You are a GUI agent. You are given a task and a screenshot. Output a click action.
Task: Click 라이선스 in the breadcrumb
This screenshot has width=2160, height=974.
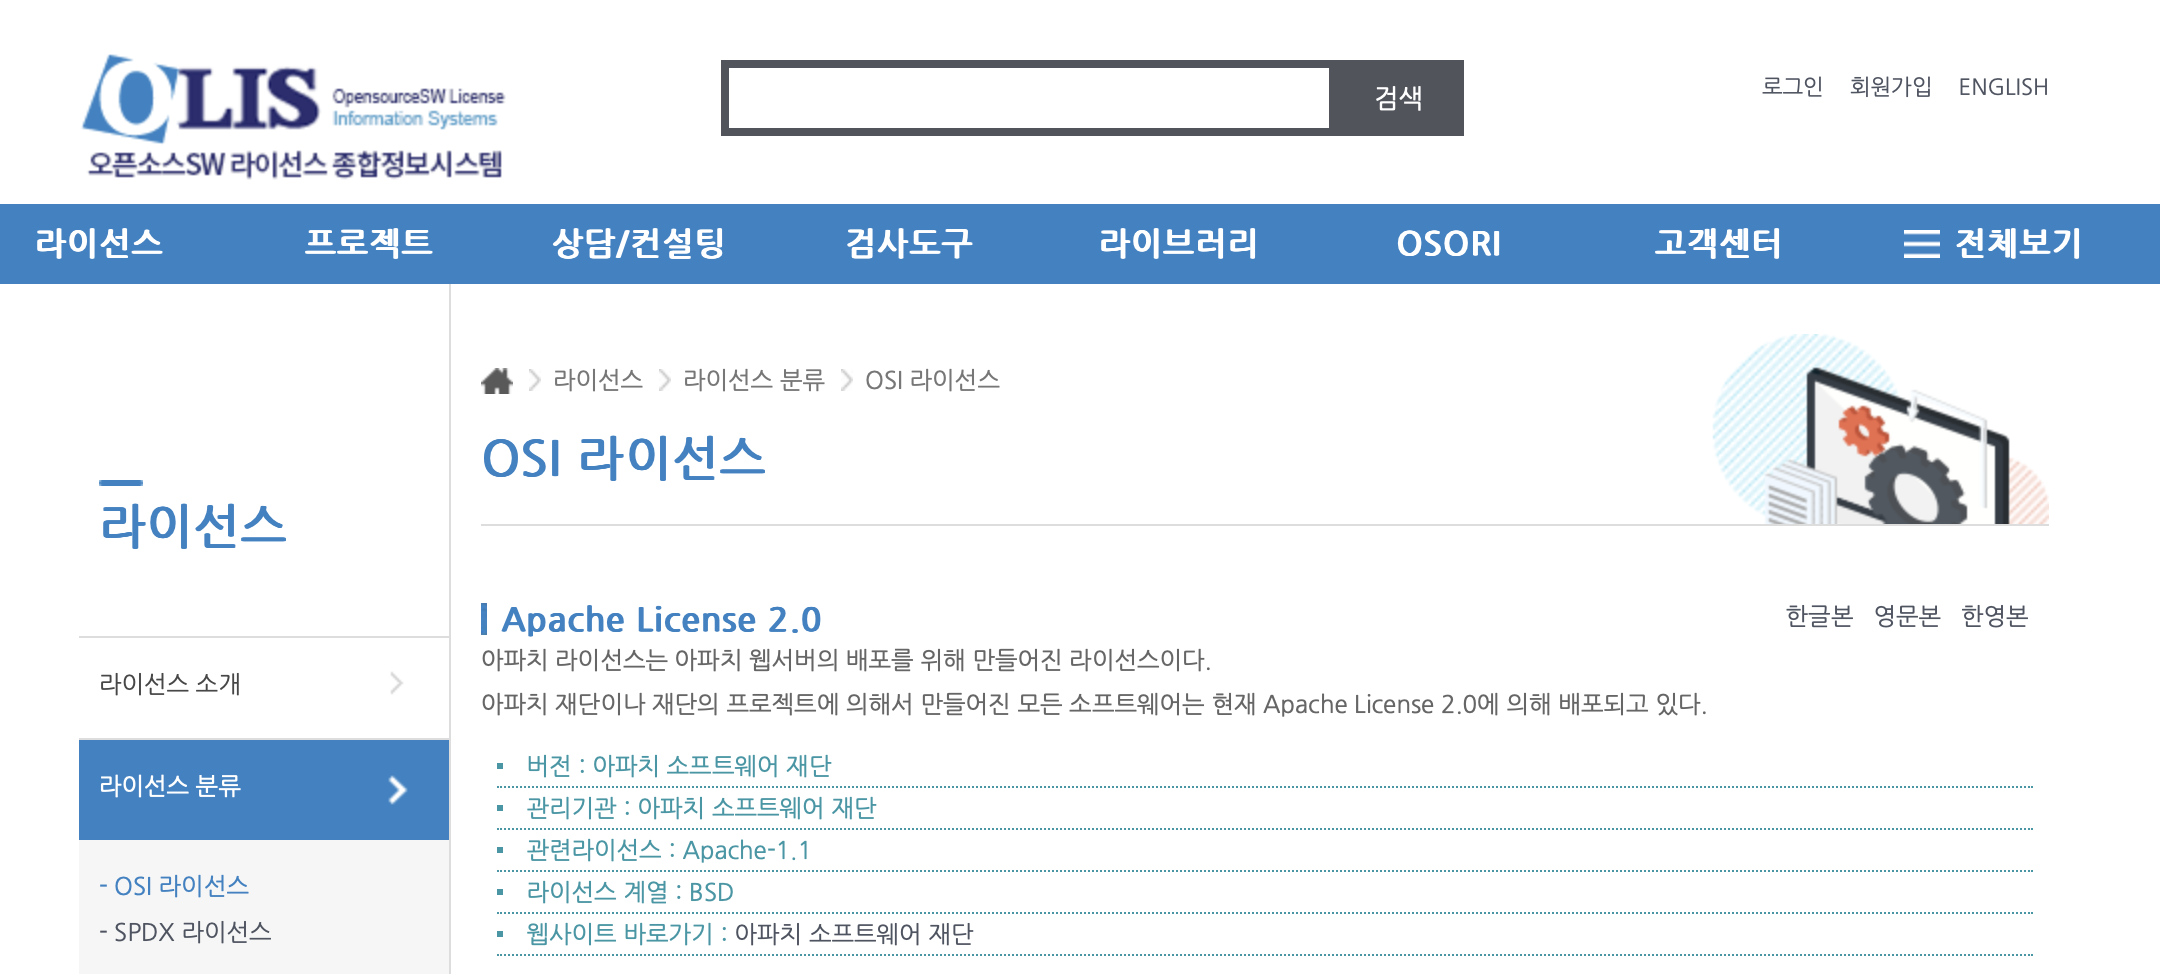[x=598, y=380]
